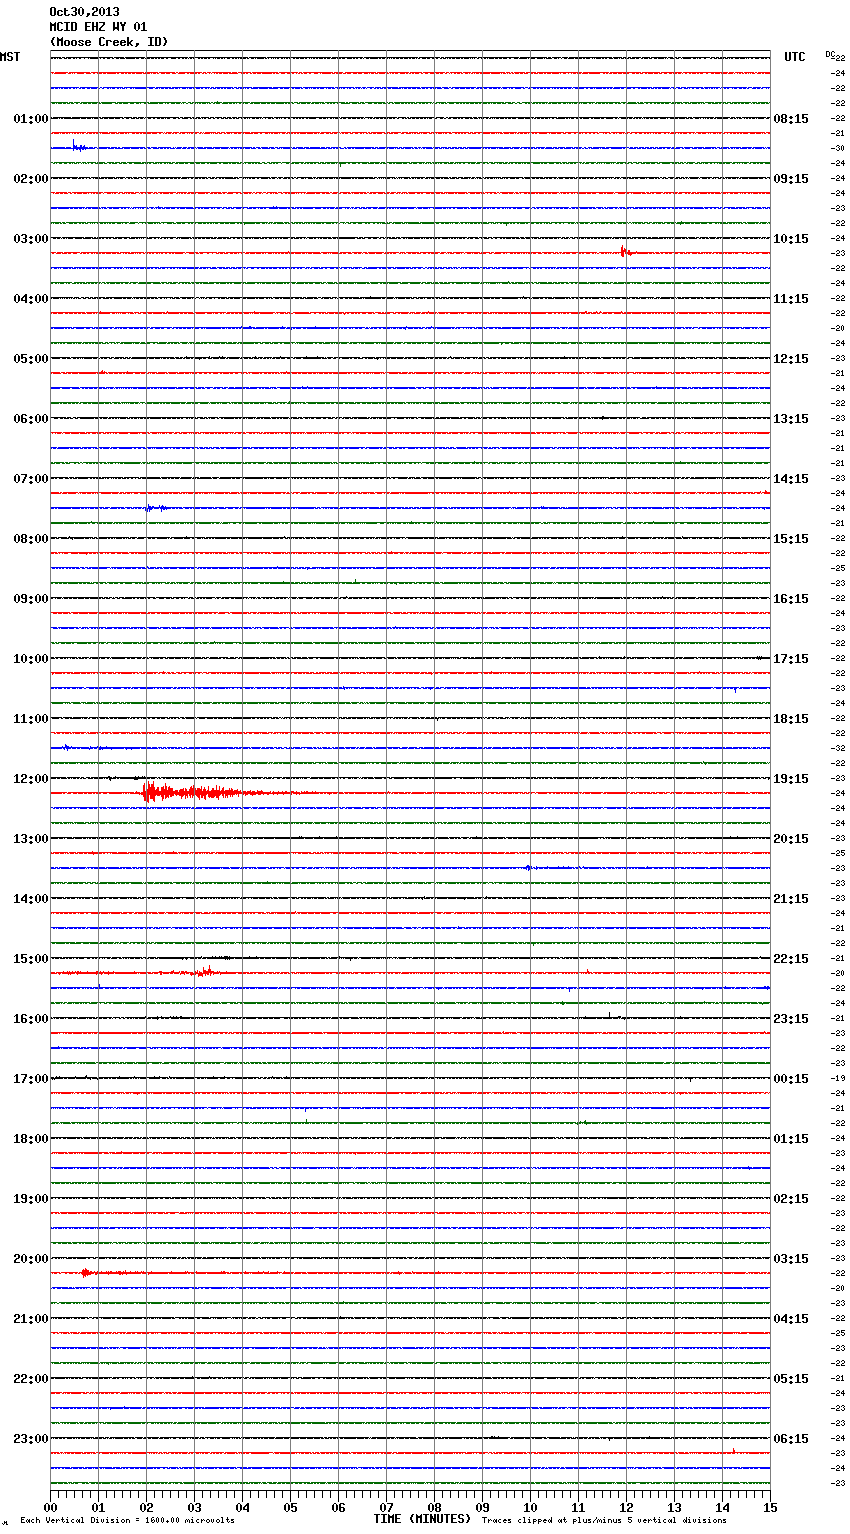Click the (Moose Creek, ID) location label
This screenshot has height=1534, width=850.
(109, 42)
